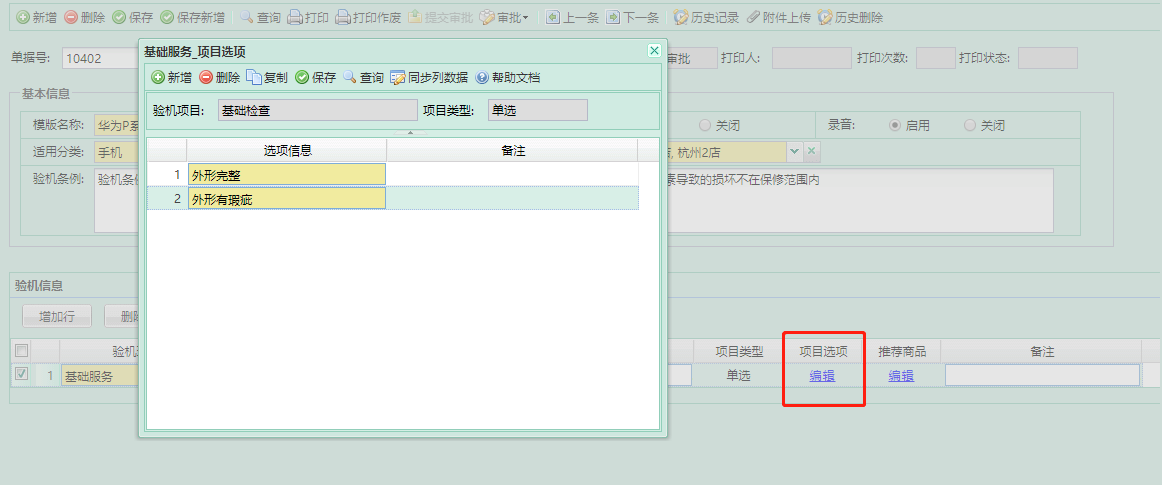1162x485 pixels.
Task: Click the 打印作废 toolbar button
Action: (368, 18)
